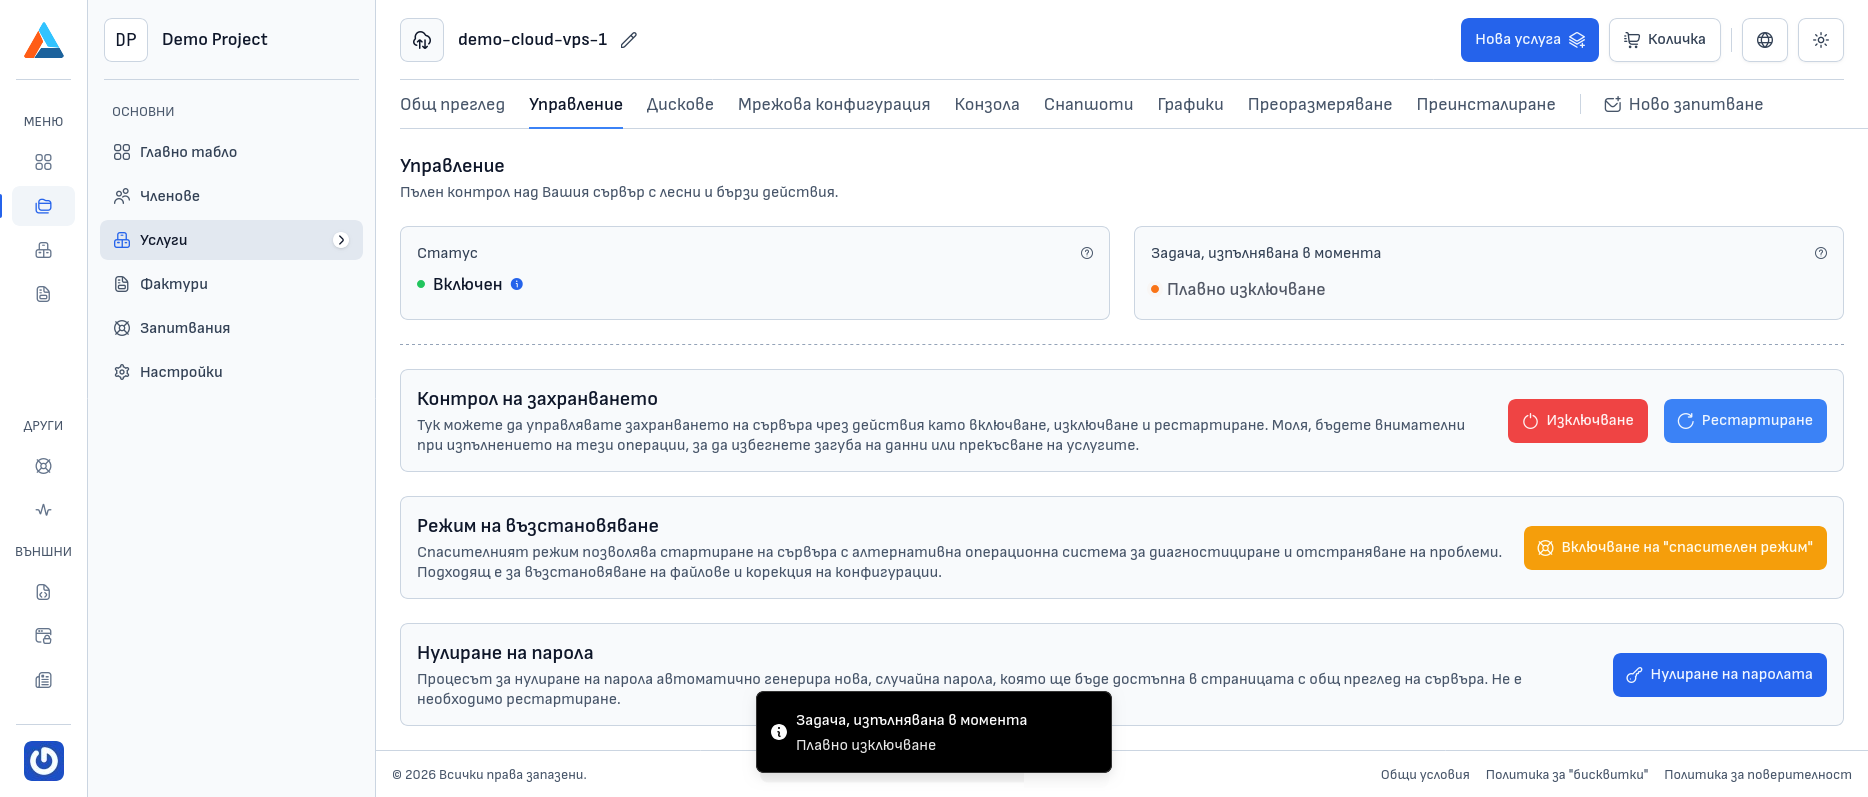Select Фактури in the sidebar menu
The width and height of the screenshot is (1868, 797).
174,284
